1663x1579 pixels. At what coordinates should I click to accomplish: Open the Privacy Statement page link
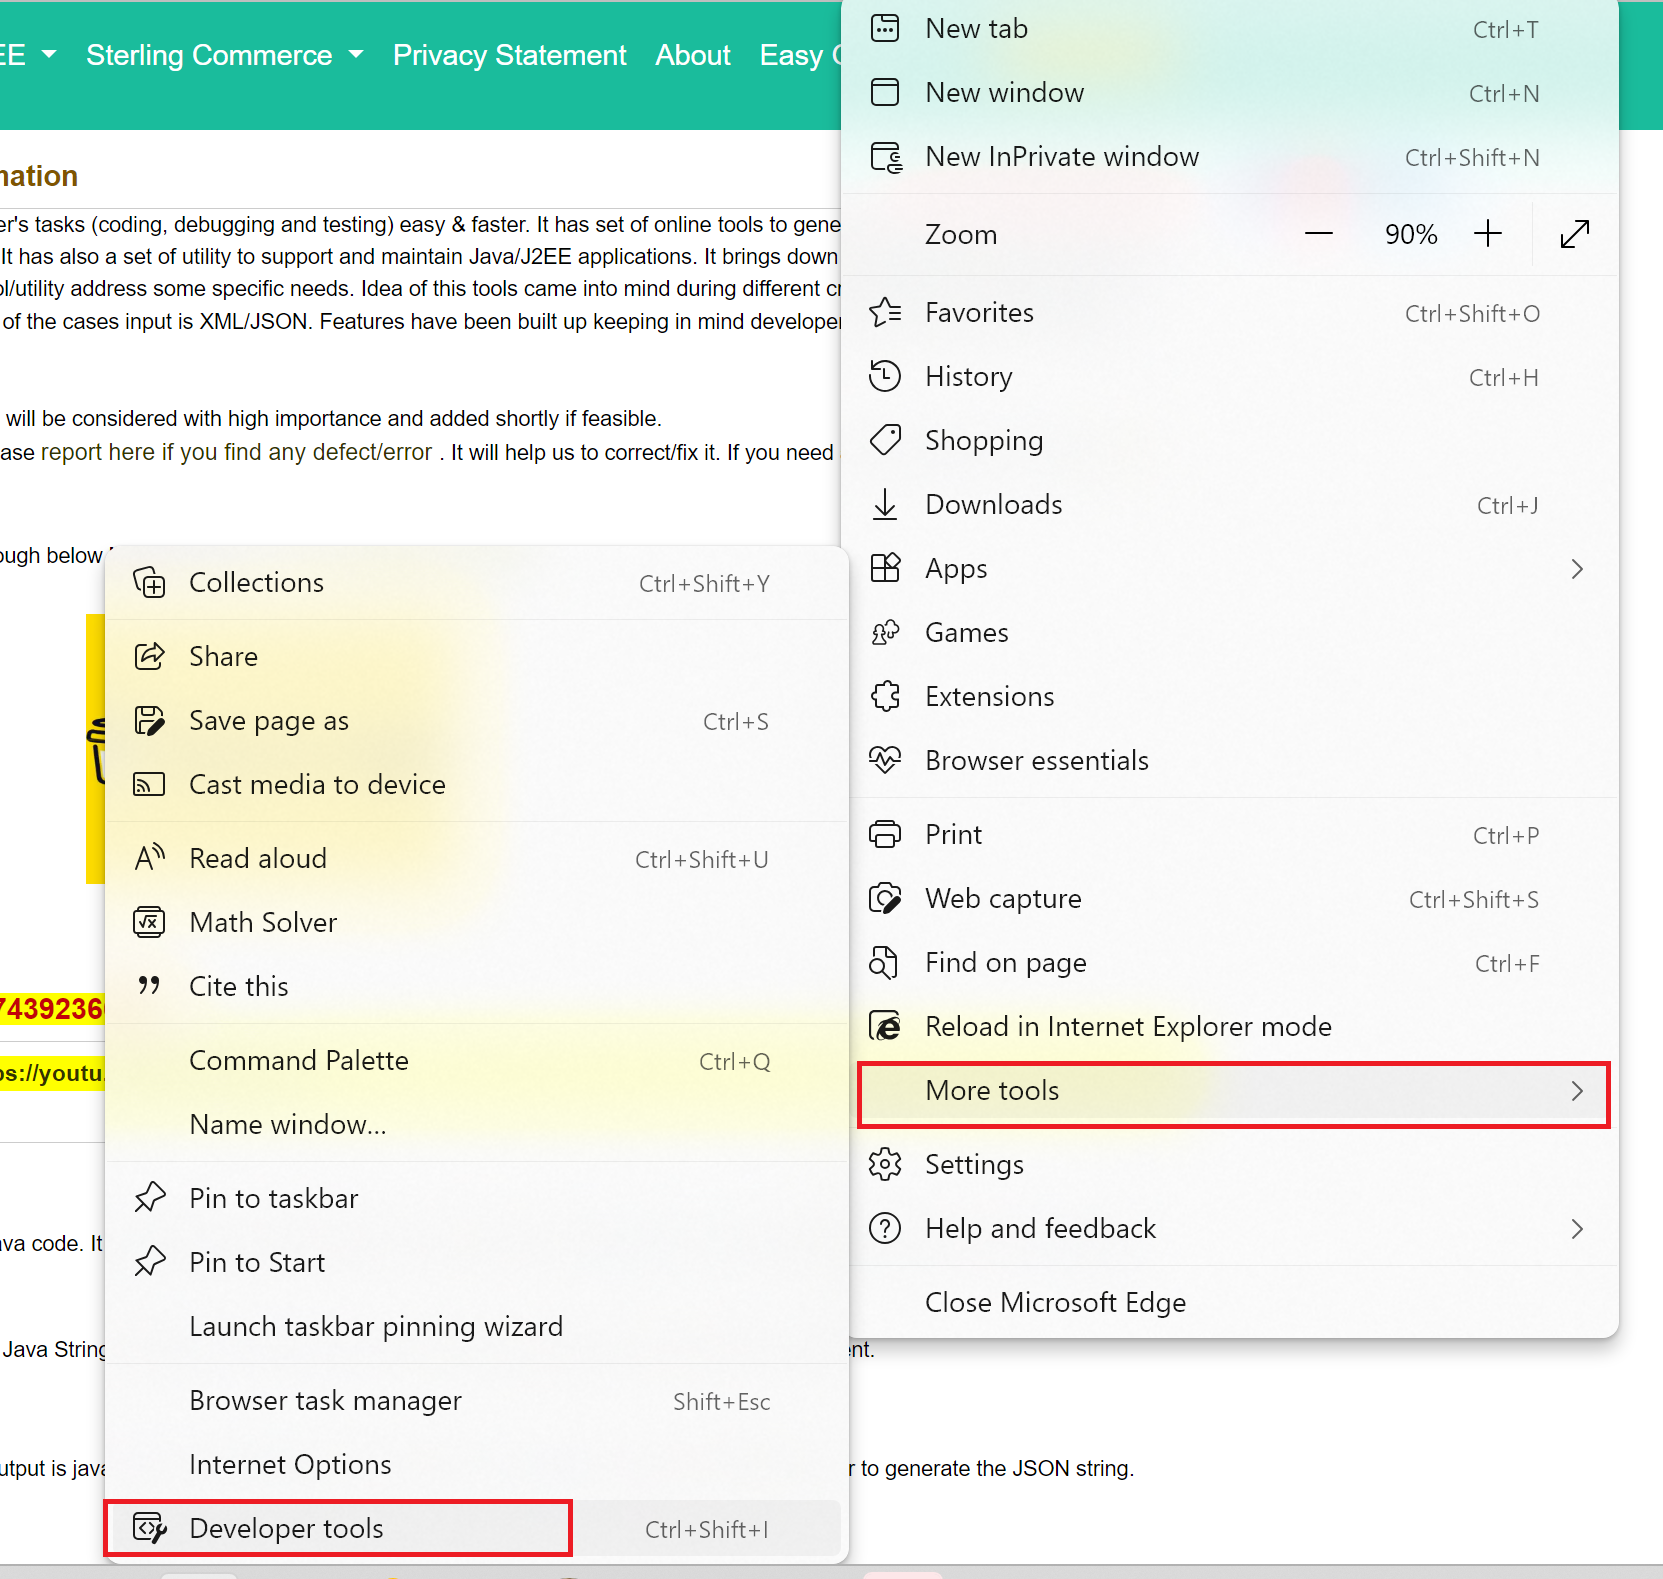pyautogui.click(x=510, y=55)
